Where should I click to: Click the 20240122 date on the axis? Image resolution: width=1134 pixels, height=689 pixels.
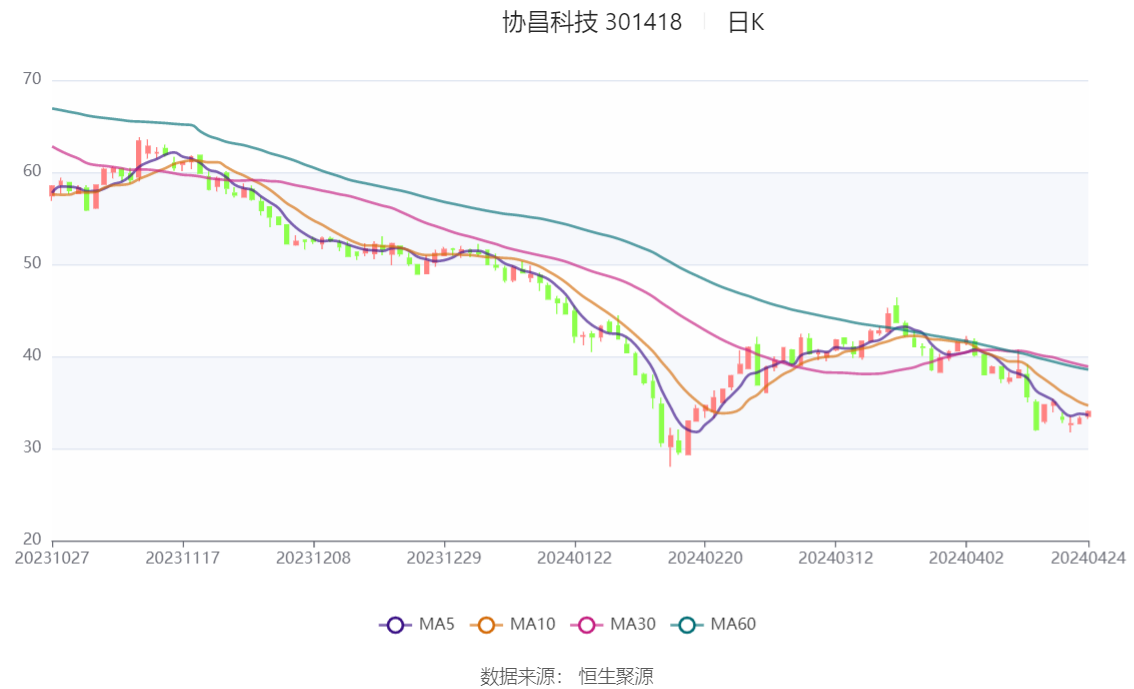pyautogui.click(x=573, y=557)
